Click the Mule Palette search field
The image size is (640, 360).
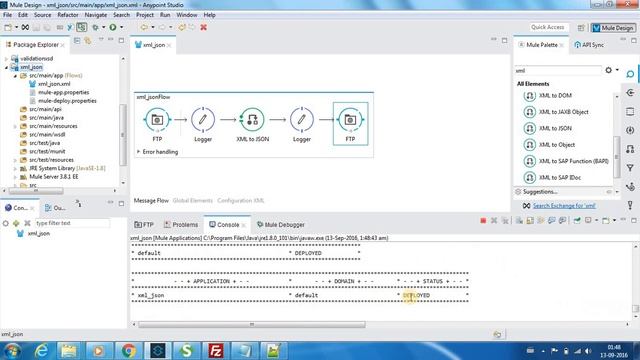[x=558, y=71]
